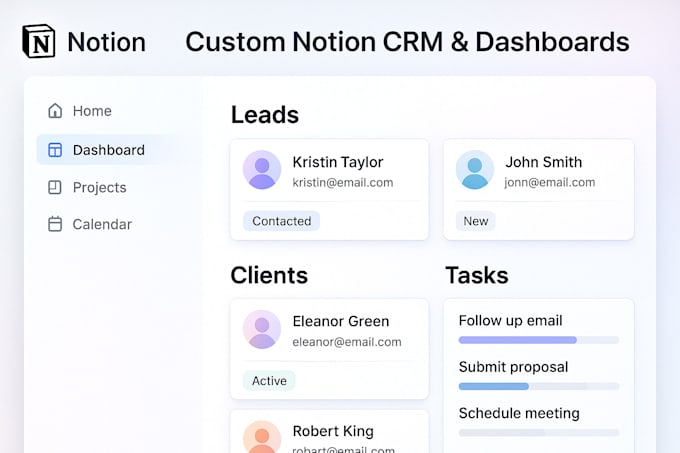The image size is (680, 453).
Task: Click the Contacted status tag
Action: click(281, 221)
